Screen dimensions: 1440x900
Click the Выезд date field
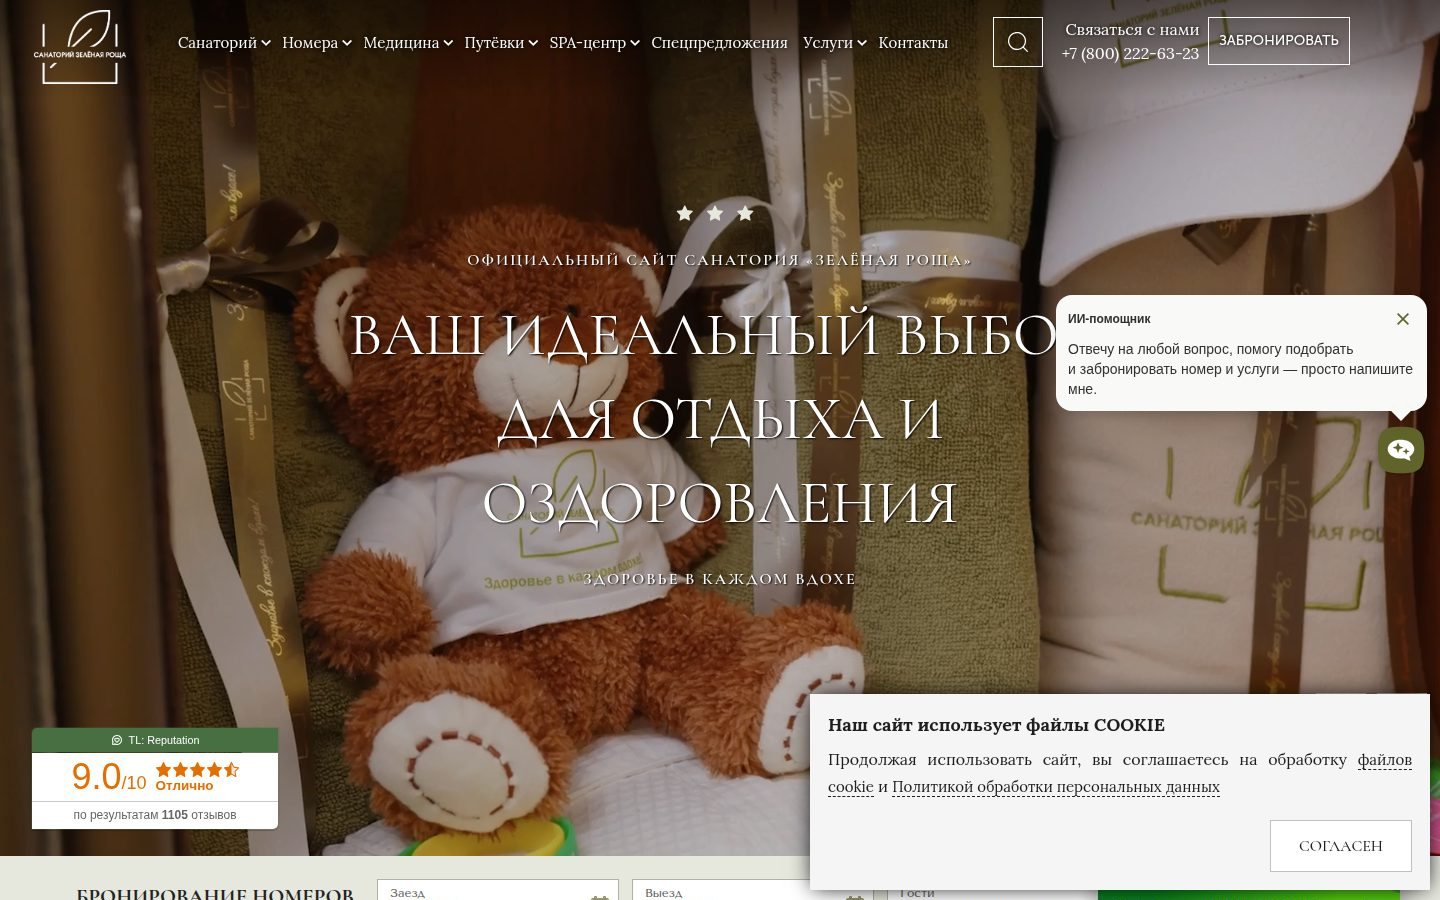point(752,890)
